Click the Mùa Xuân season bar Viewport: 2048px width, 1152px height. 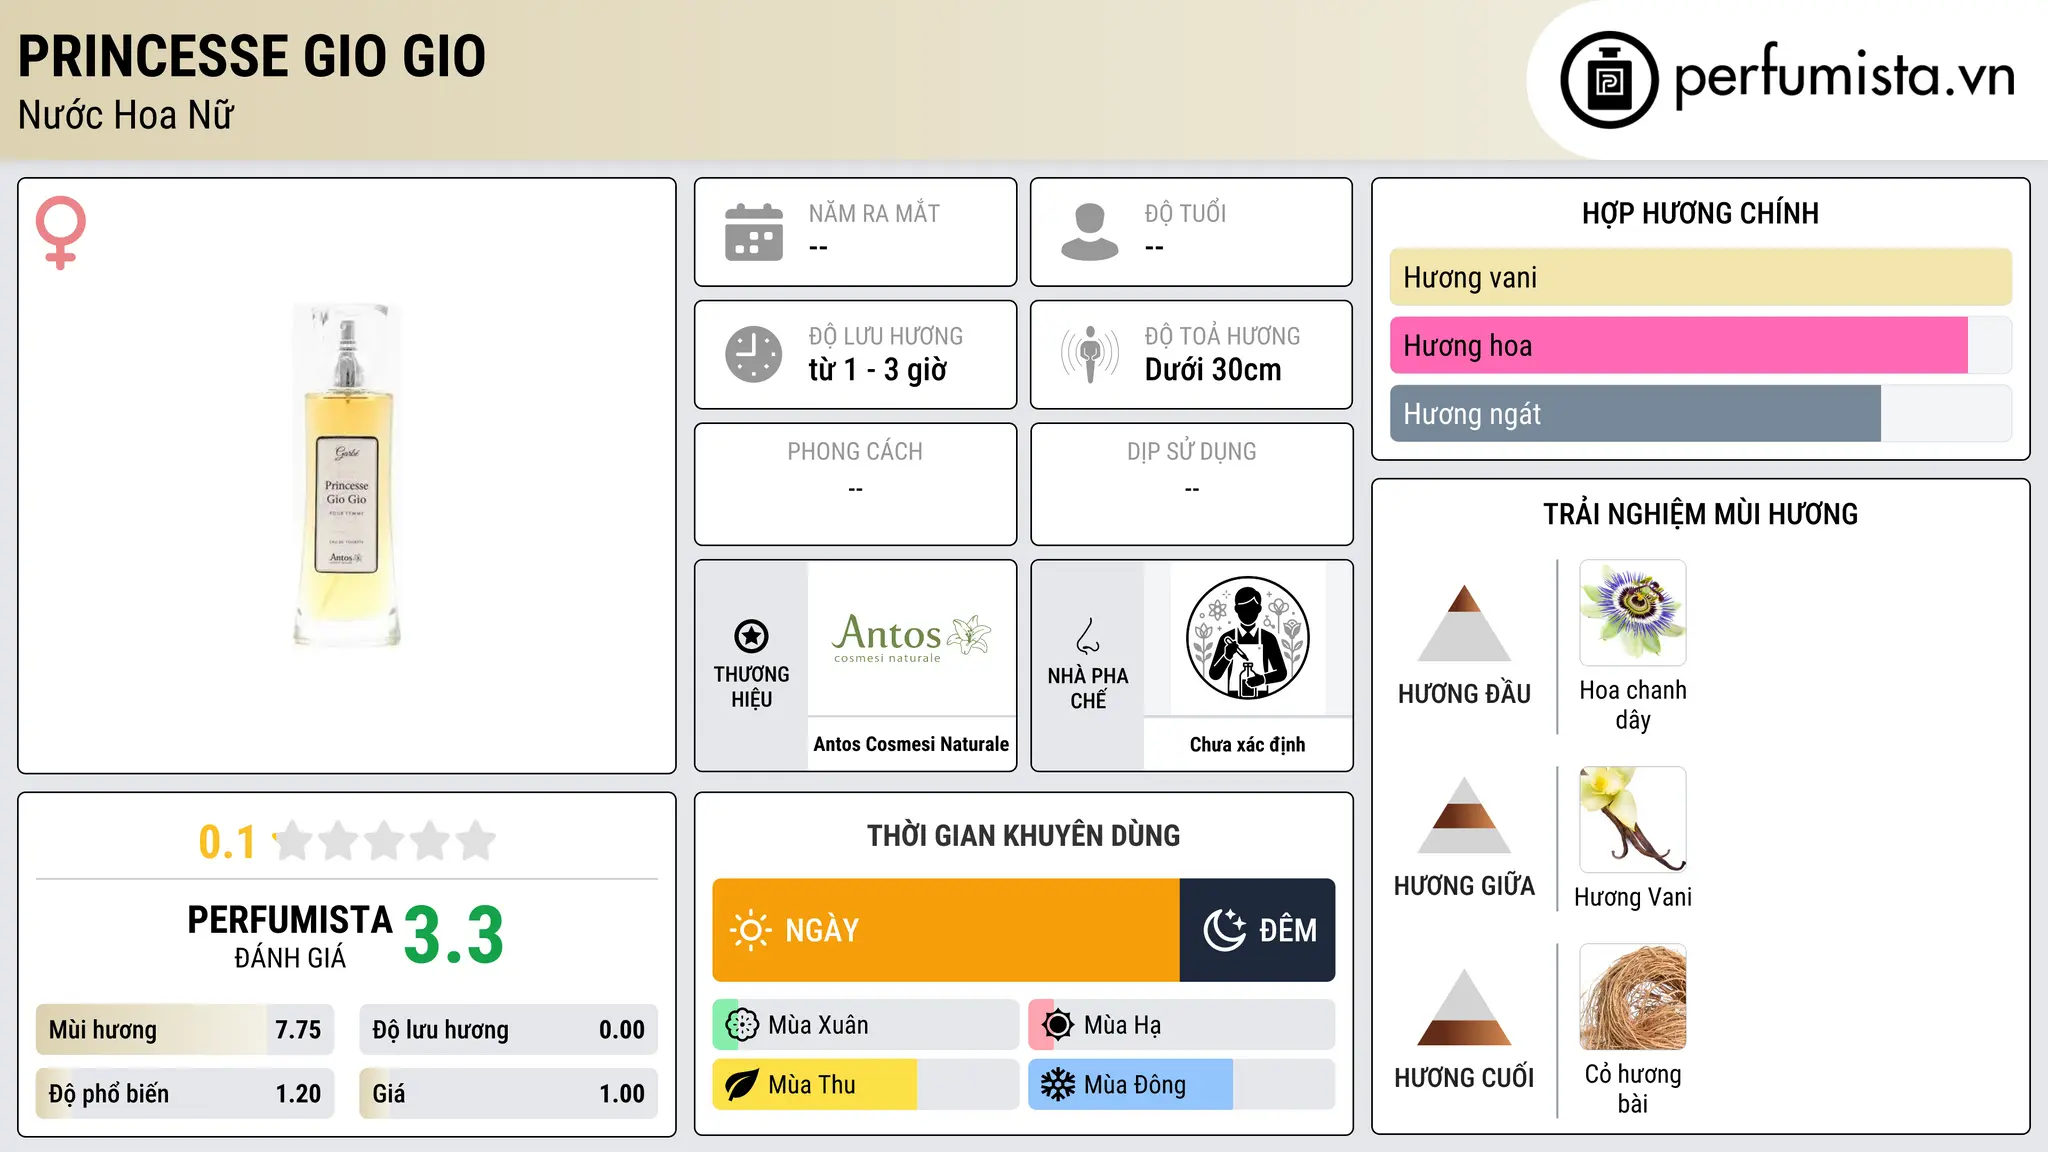[x=866, y=1025]
